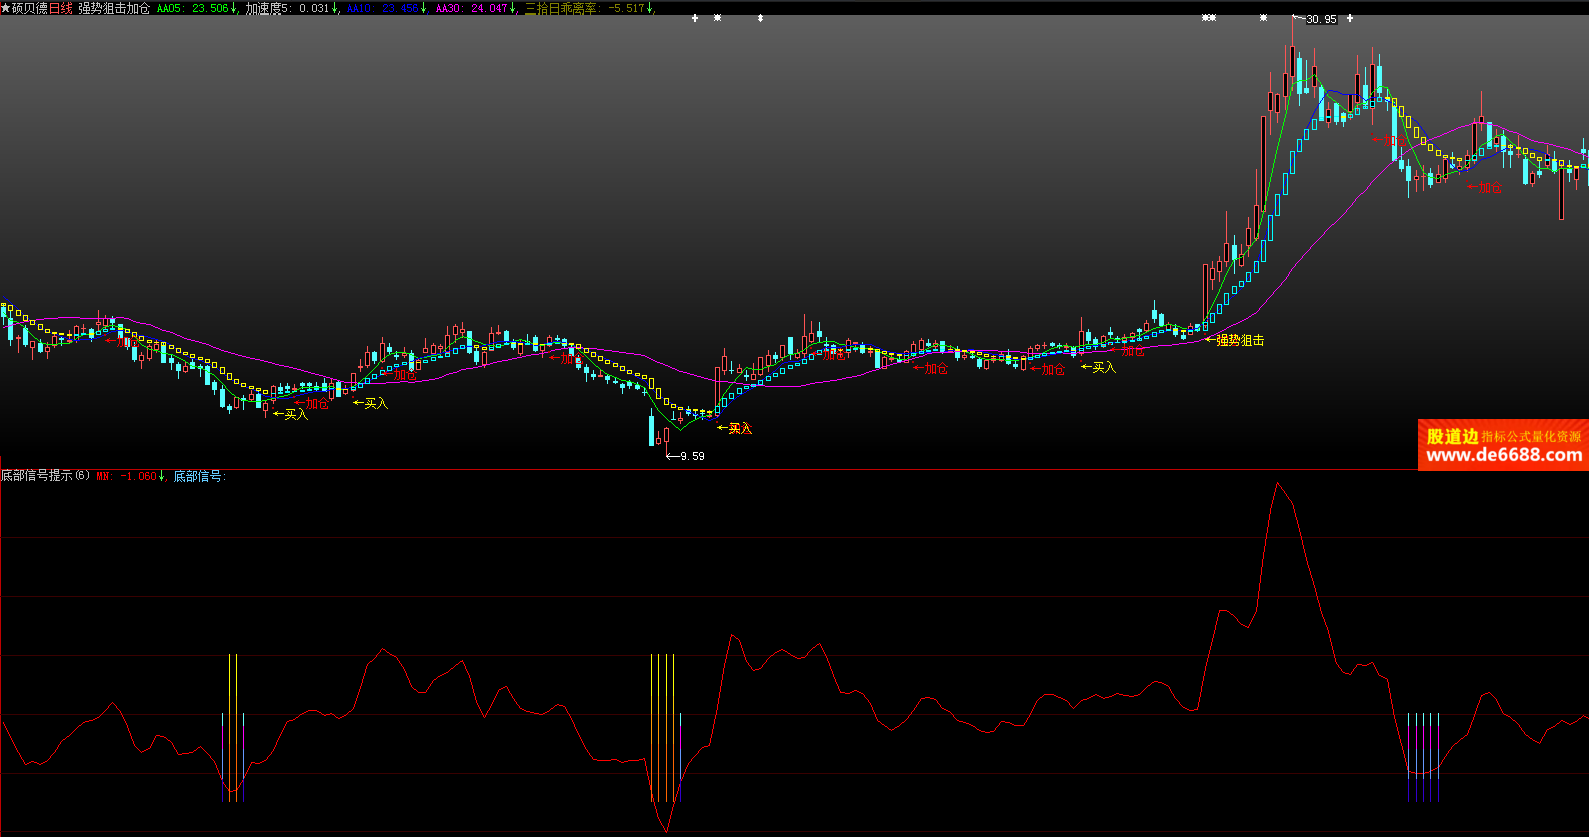The image size is (1589, 837).
Task: Click the green AA05 value readout
Action: (197, 8)
